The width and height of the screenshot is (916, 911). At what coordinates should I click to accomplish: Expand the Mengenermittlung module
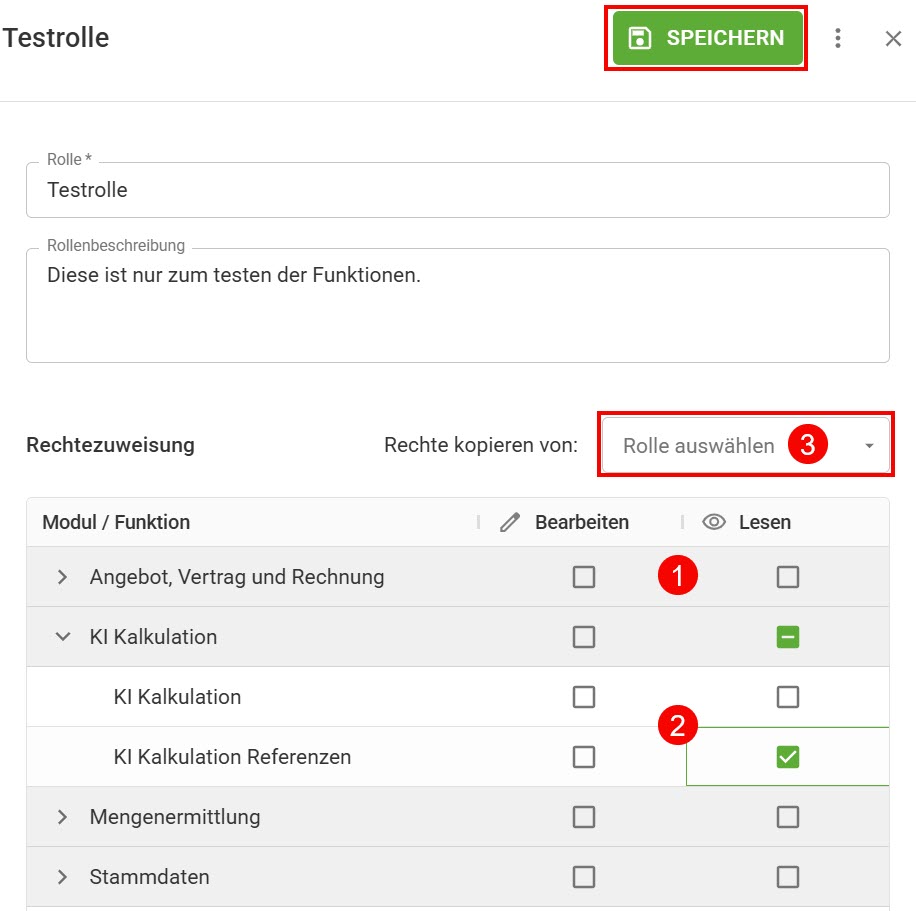click(x=63, y=816)
